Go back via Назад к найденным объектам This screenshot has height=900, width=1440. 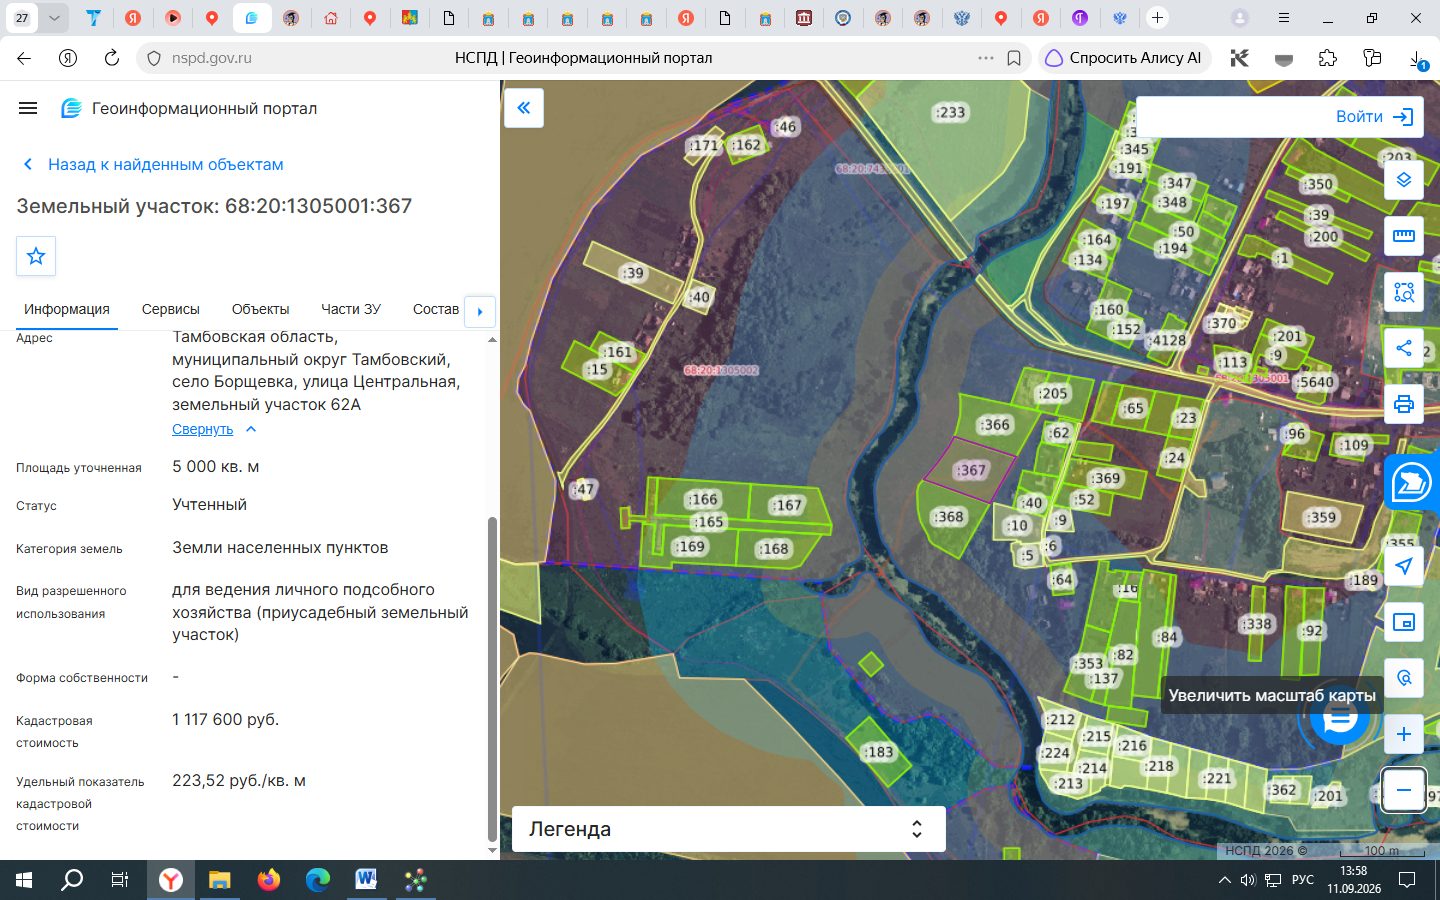(153, 164)
